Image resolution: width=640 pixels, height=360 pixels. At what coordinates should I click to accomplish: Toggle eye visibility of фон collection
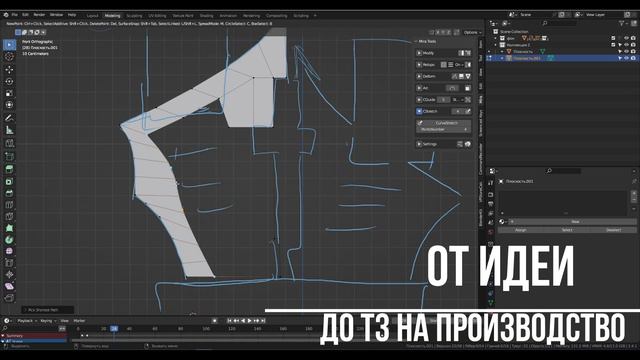coord(626,38)
